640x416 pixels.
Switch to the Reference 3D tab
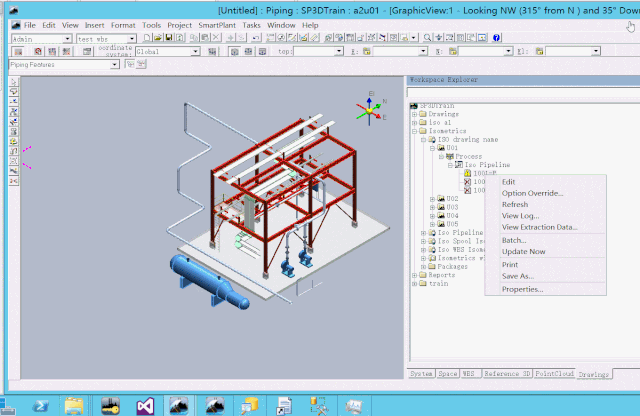point(507,374)
